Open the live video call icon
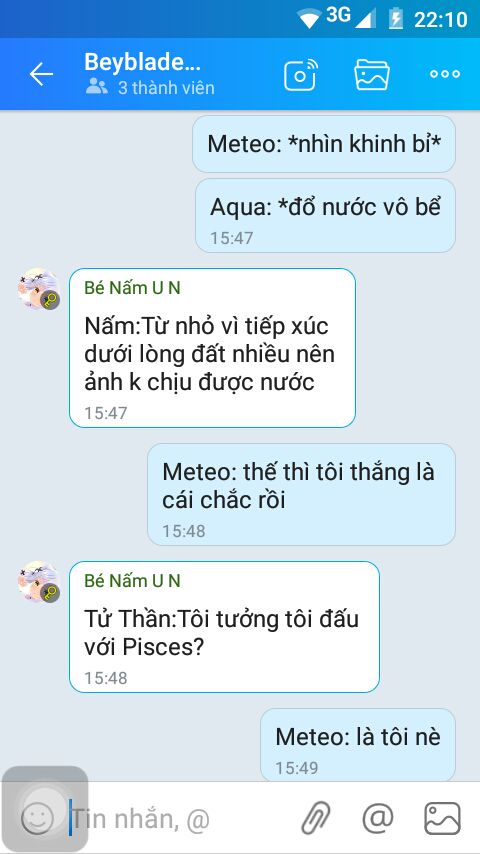Viewport: 480px width, 854px height. (301, 74)
